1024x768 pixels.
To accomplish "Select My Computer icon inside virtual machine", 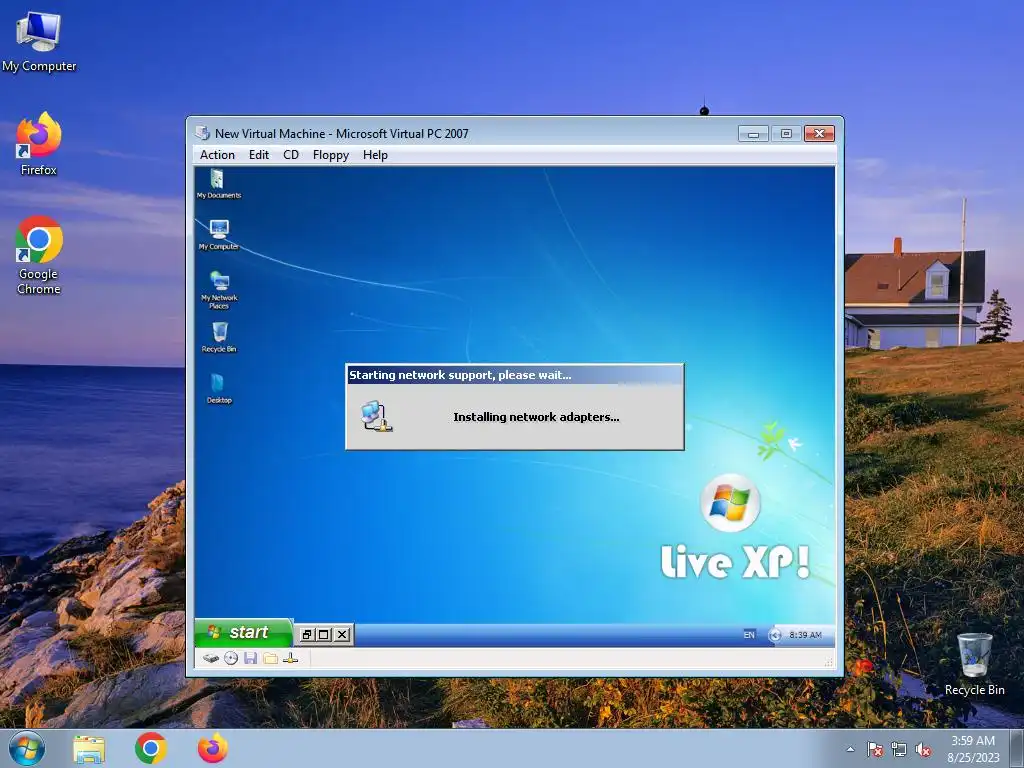I will point(219,235).
